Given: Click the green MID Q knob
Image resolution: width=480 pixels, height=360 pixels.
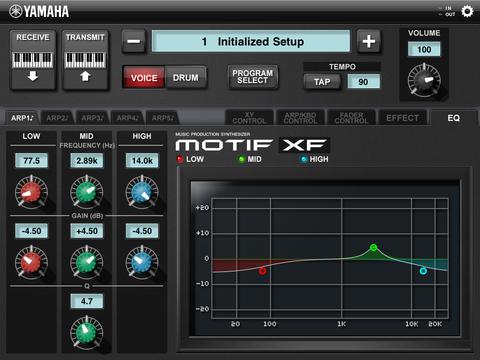Looking at the screenshot, I should pyautogui.click(x=86, y=333).
